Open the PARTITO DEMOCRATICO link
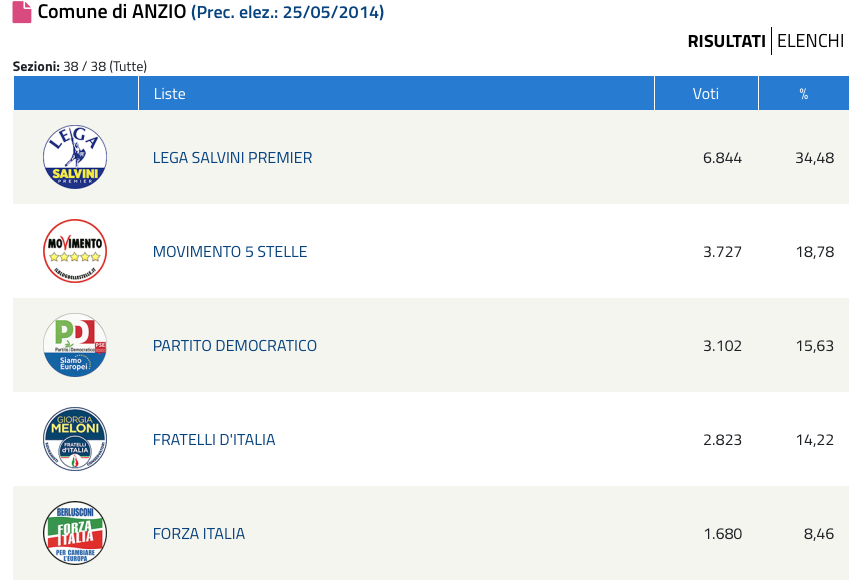The width and height of the screenshot is (861, 588). pyautogui.click(x=234, y=345)
